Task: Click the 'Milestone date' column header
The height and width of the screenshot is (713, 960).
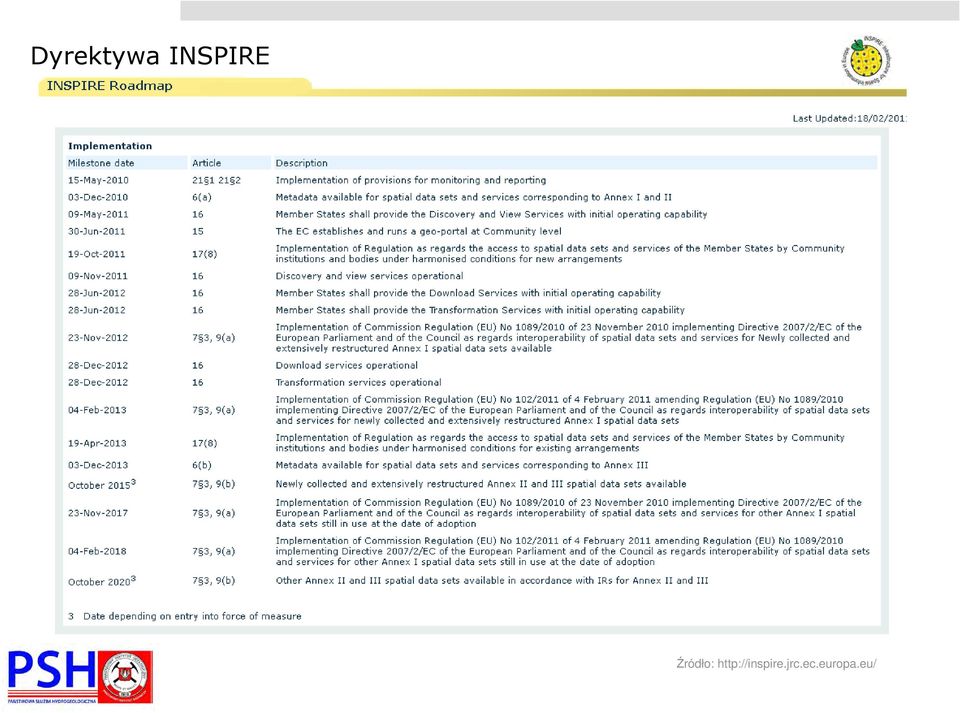Action: point(101,163)
